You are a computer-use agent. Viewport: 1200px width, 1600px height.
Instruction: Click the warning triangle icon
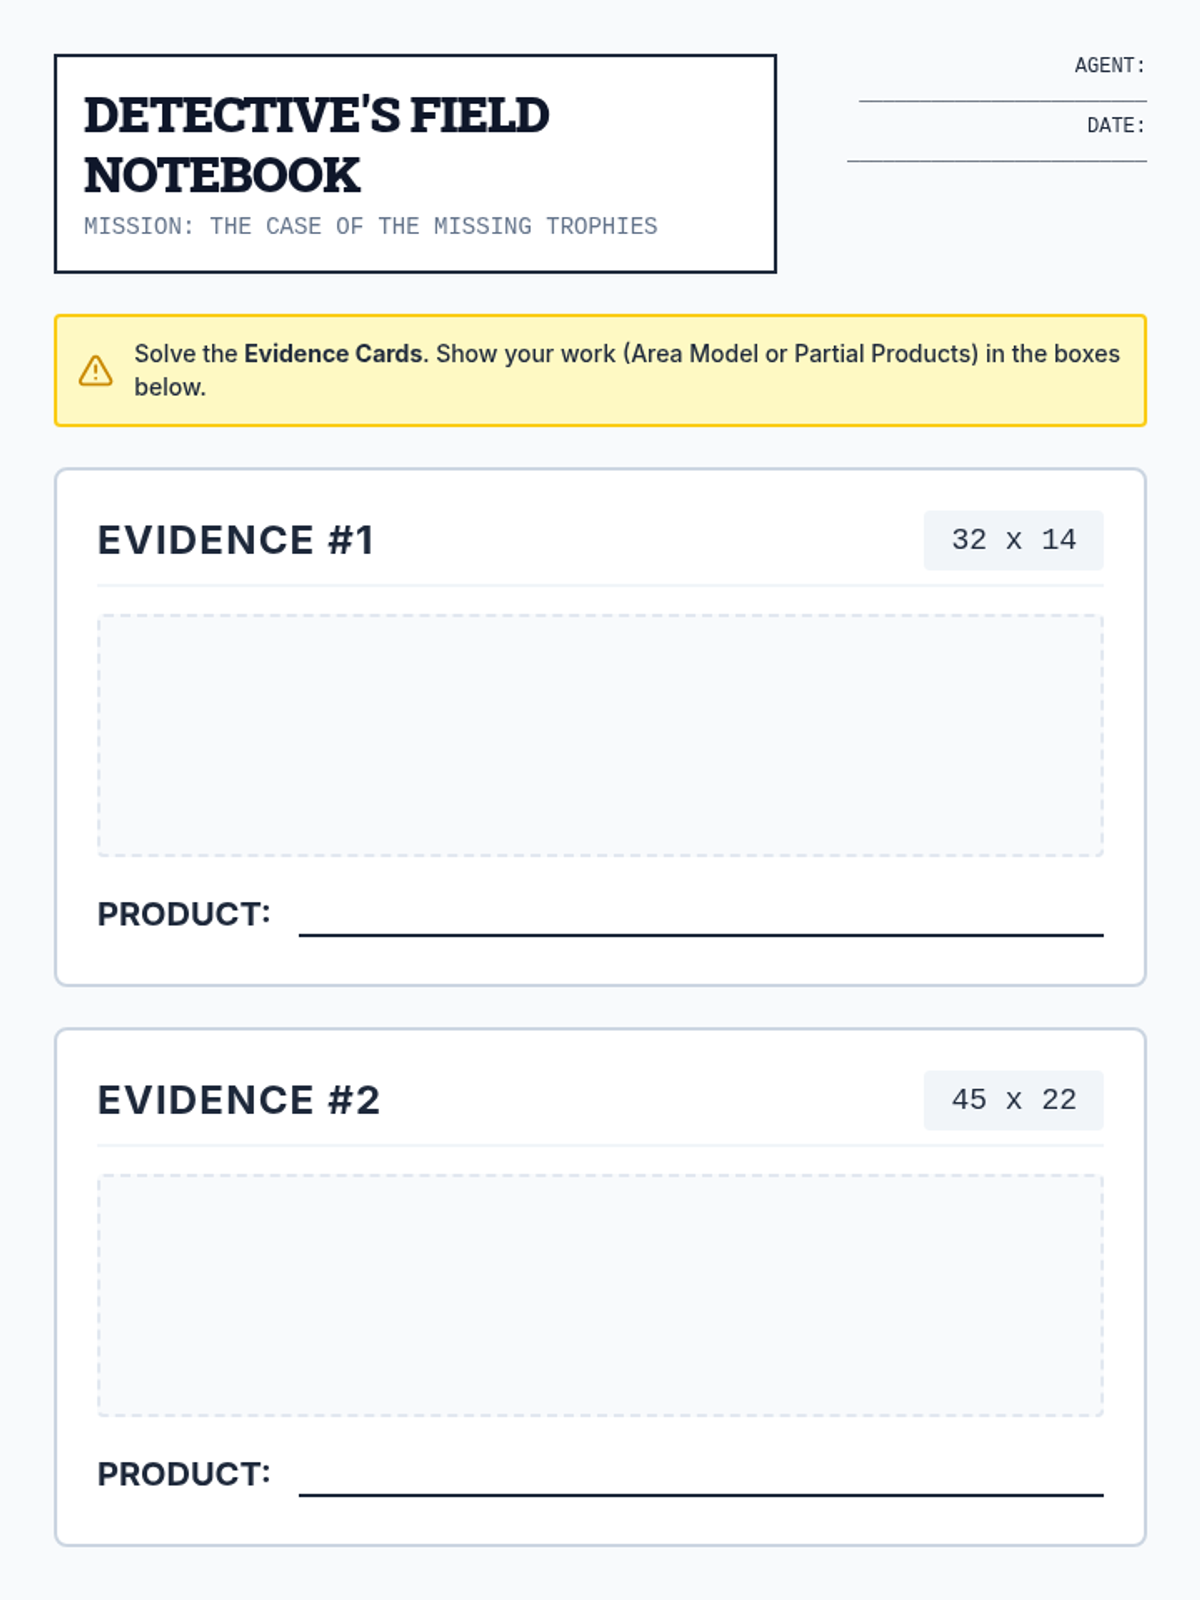96,370
